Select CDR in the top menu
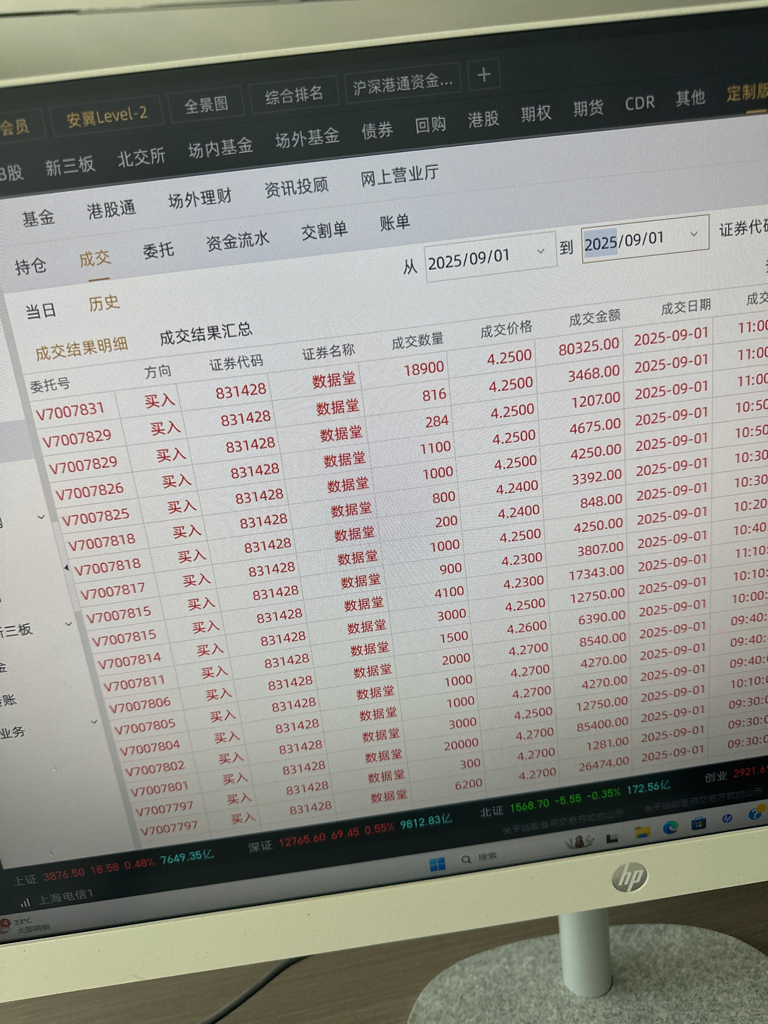Screen dimensions: 768x1024 click(x=639, y=103)
